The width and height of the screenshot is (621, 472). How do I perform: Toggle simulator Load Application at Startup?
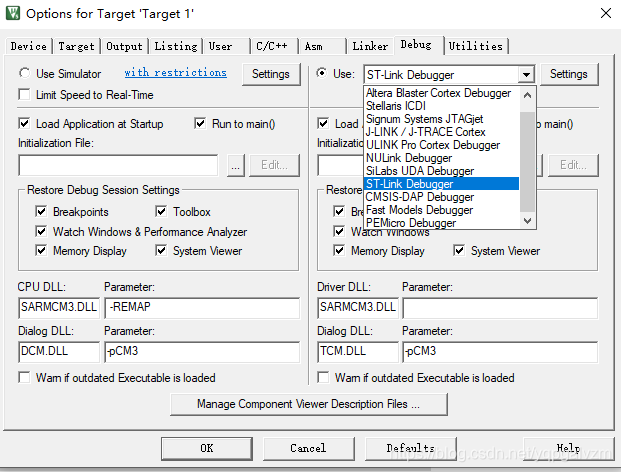coord(25,124)
